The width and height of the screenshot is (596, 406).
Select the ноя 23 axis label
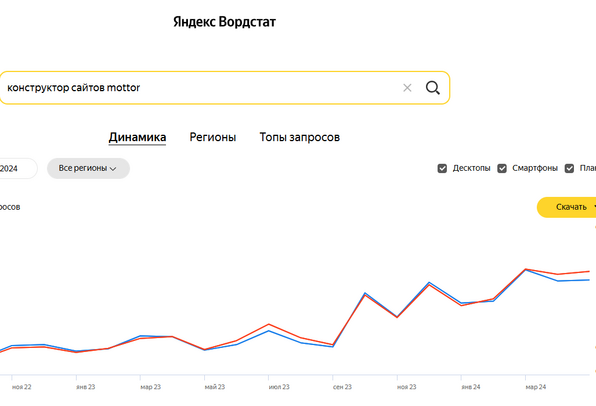pyautogui.click(x=407, y=387)
